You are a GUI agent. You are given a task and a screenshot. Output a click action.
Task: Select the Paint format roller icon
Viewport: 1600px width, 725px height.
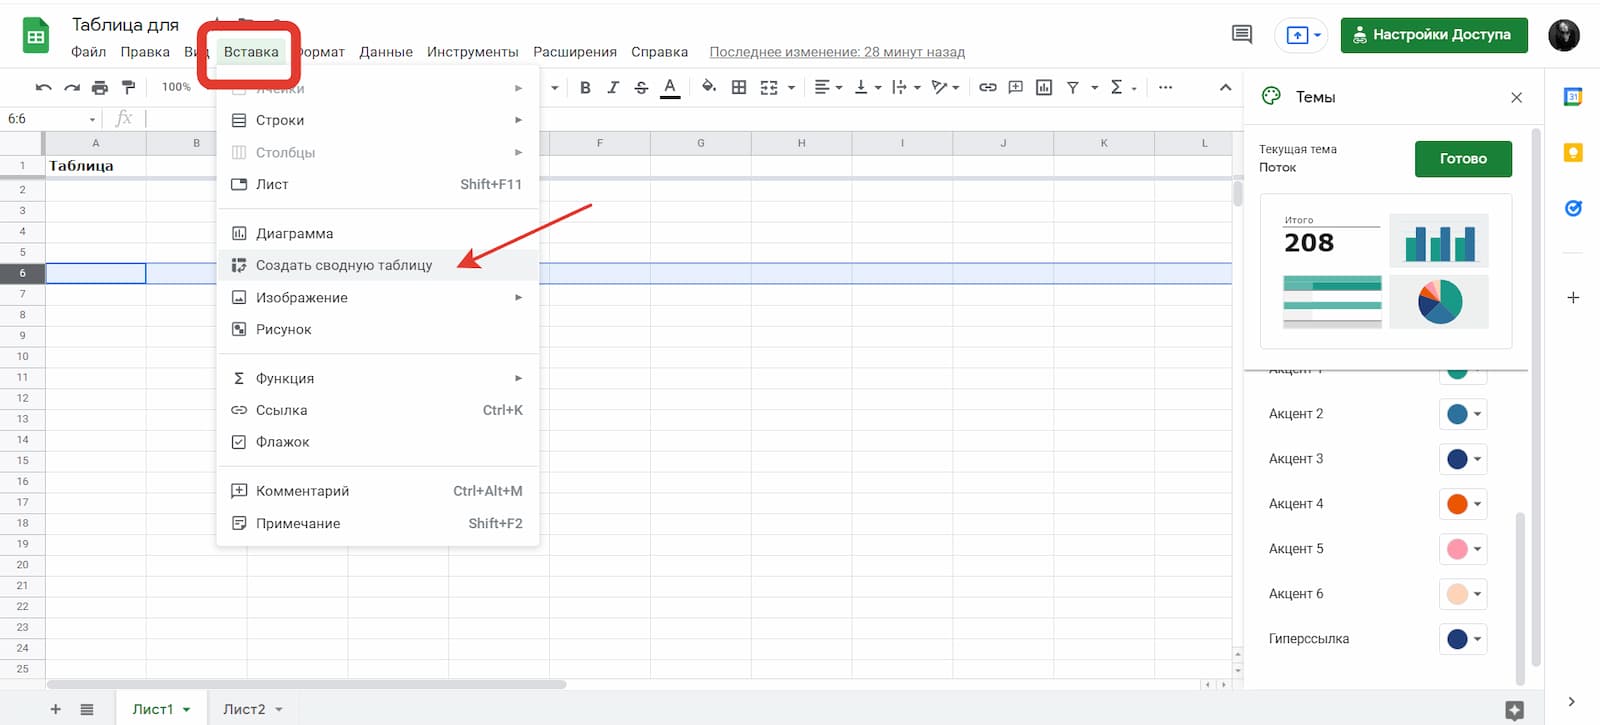[128, 88]
